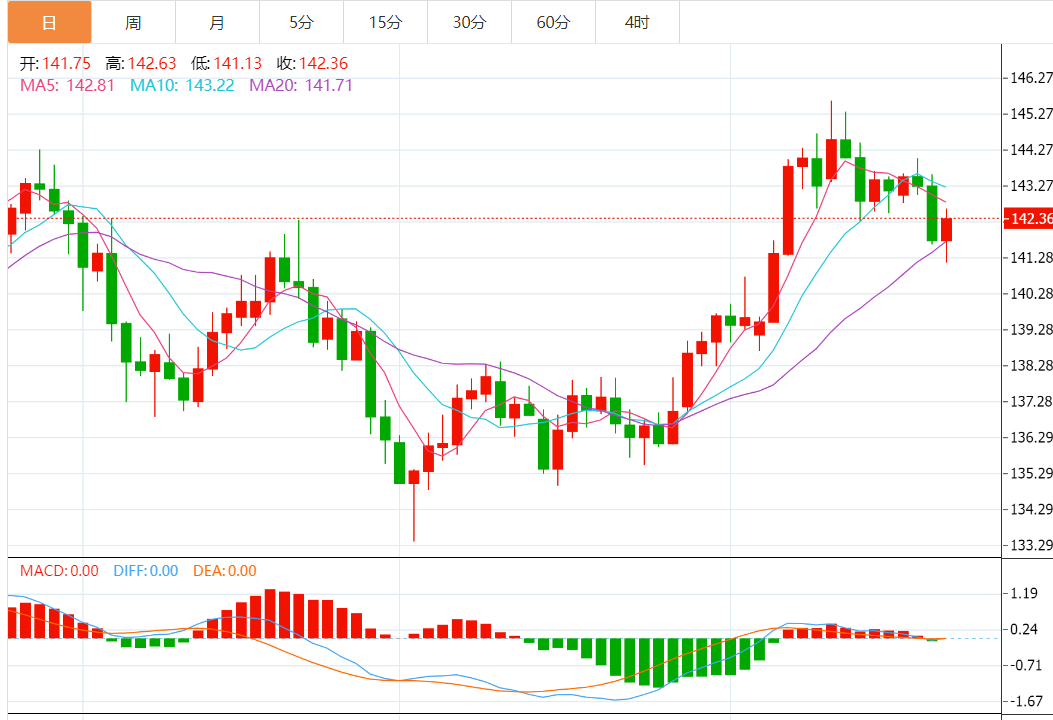Click the 144.27 price axis label
Image resolution: width=1053 pixels, height=720 pixels.
[x=1031, y=149]
